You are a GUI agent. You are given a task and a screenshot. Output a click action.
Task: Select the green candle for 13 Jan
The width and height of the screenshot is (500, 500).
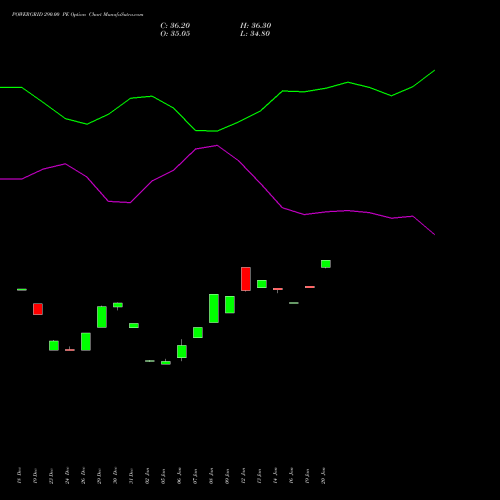[262, 284]
